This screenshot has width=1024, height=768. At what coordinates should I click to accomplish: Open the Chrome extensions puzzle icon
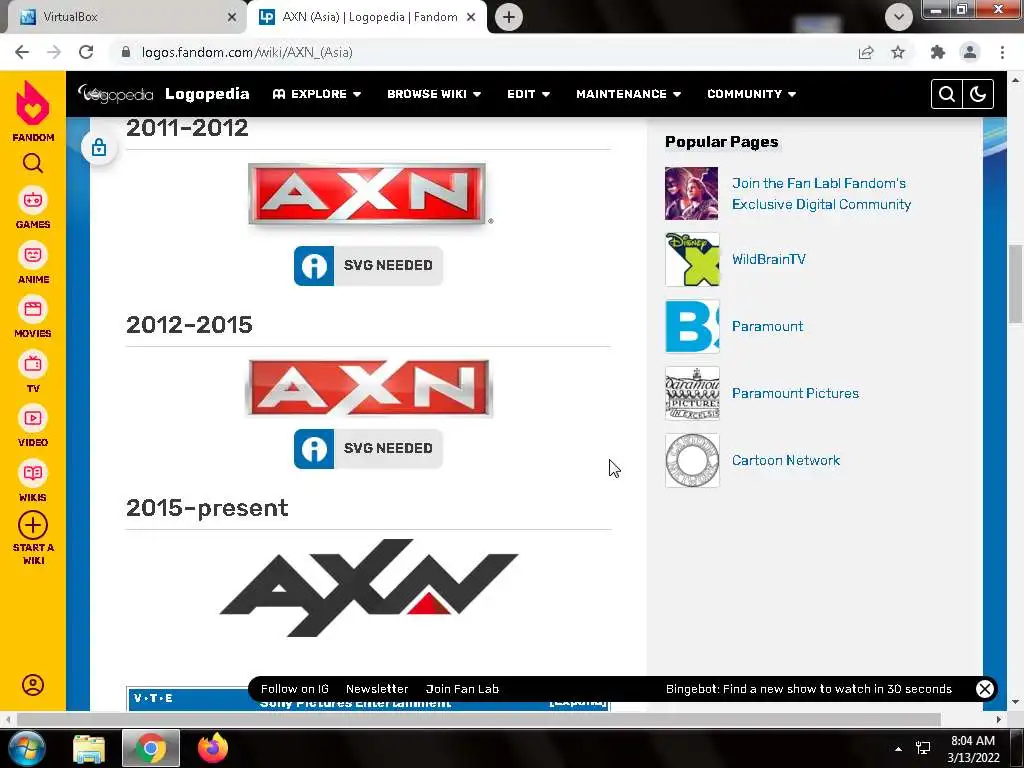(x=938, y=52)
